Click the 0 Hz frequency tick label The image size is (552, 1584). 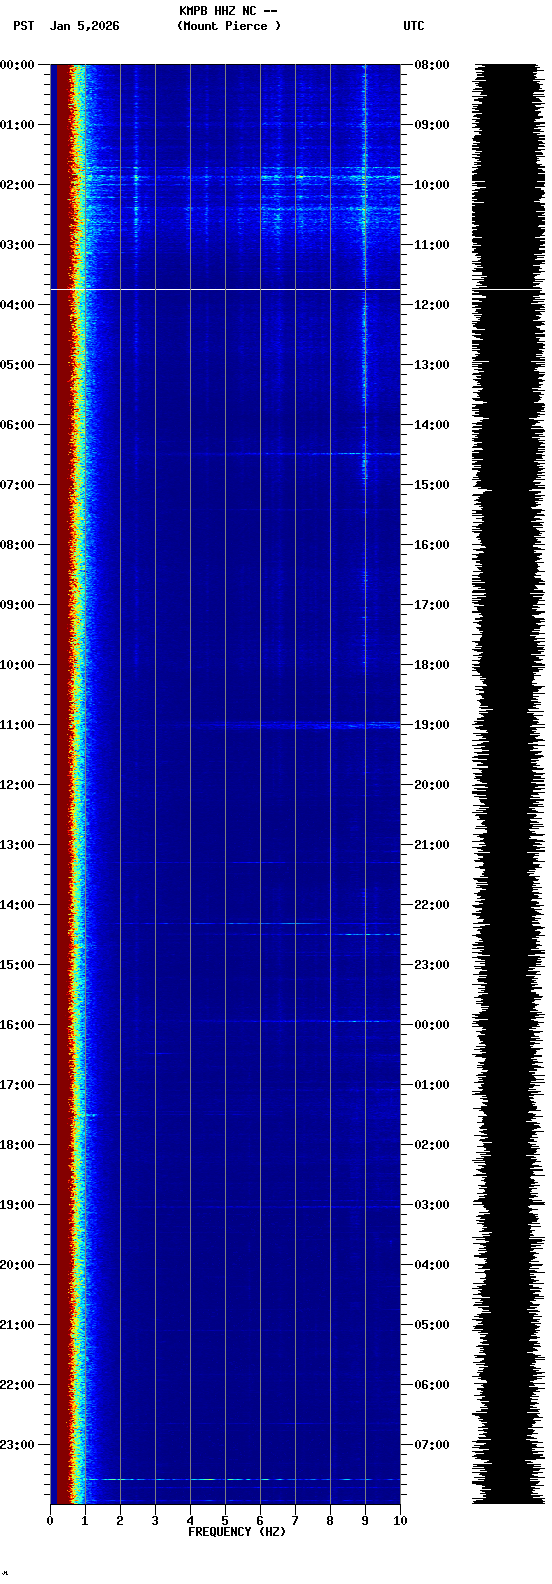point(50,1521)
